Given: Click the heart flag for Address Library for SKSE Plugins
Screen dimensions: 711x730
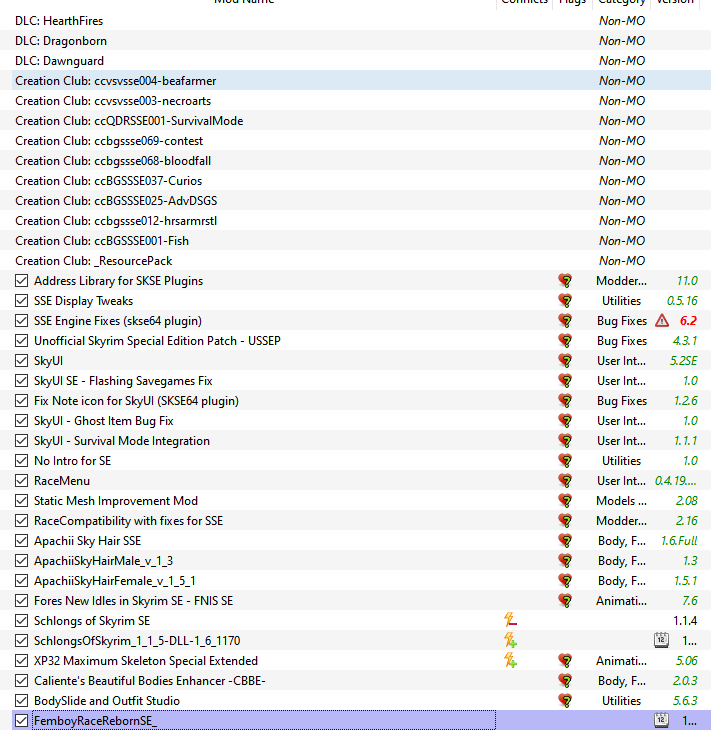Looking at the screenshot, I should [565, 281].
